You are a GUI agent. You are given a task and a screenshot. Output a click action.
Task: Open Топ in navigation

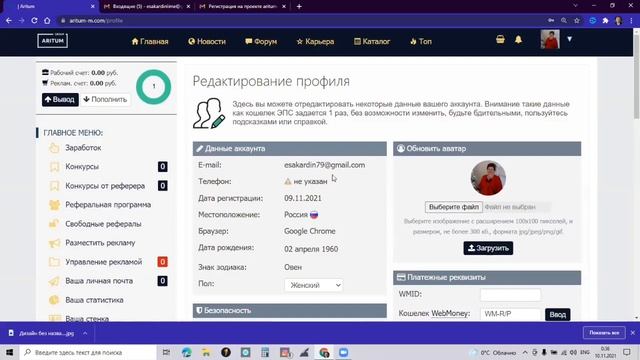point(420,41)
